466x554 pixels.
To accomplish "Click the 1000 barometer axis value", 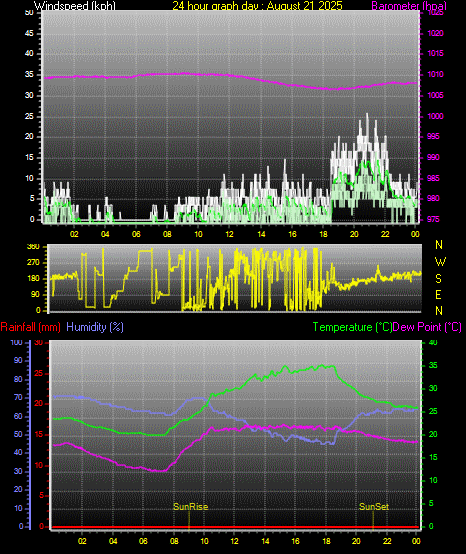I will pos(435,116).
